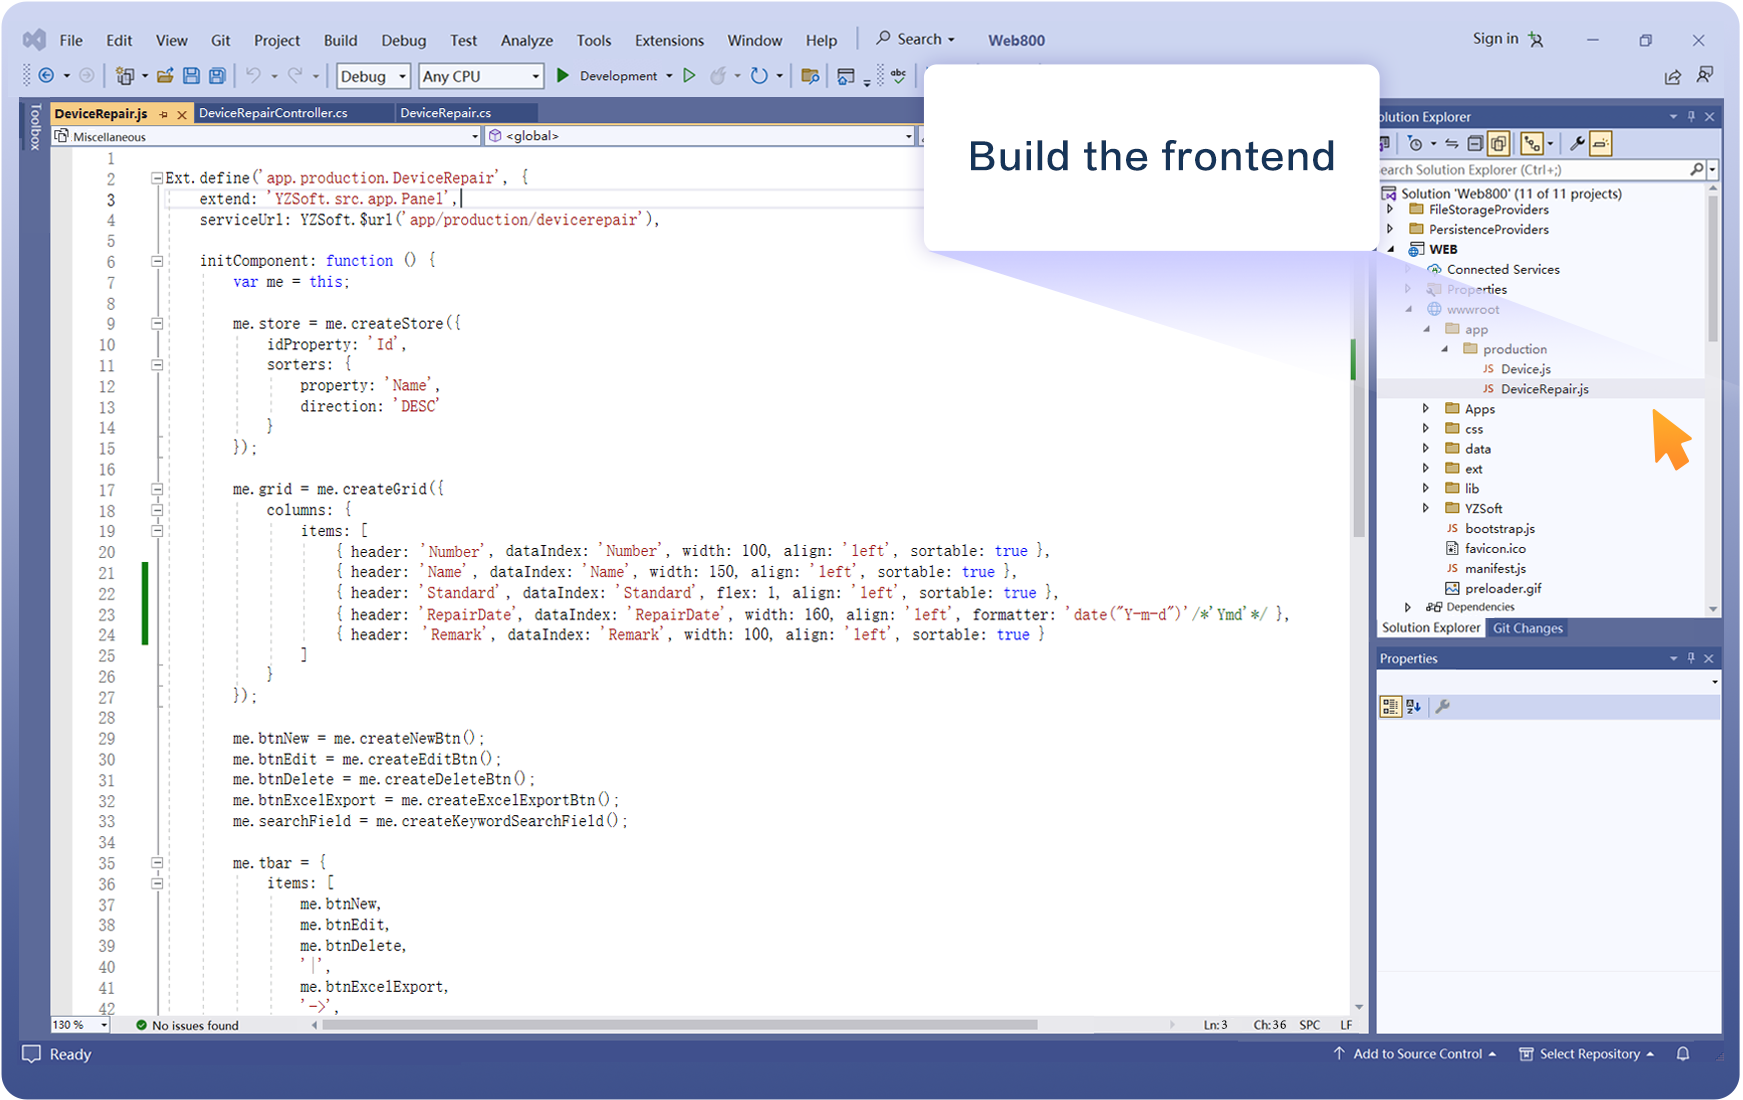
Task: Click Sync with Active Document icon
Action: 1451,144
